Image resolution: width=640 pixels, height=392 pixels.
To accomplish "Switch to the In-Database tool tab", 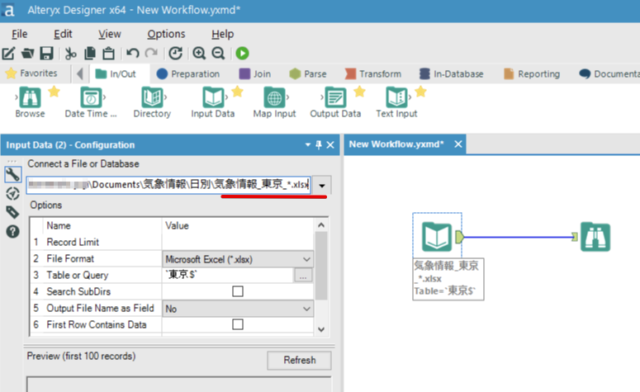I will (x=451, y=74).
